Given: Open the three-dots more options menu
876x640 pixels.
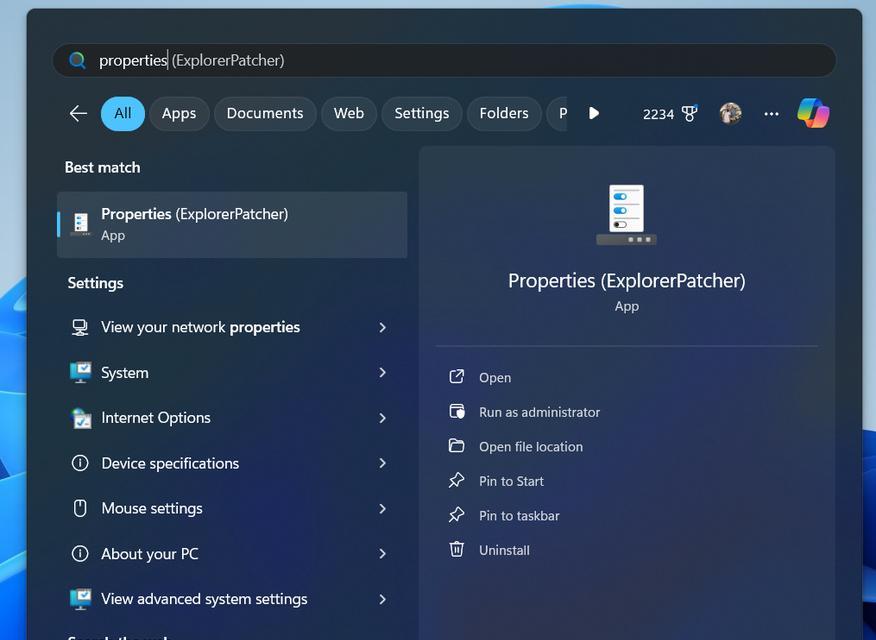Looking at the screenshot, I should point(772,114).
